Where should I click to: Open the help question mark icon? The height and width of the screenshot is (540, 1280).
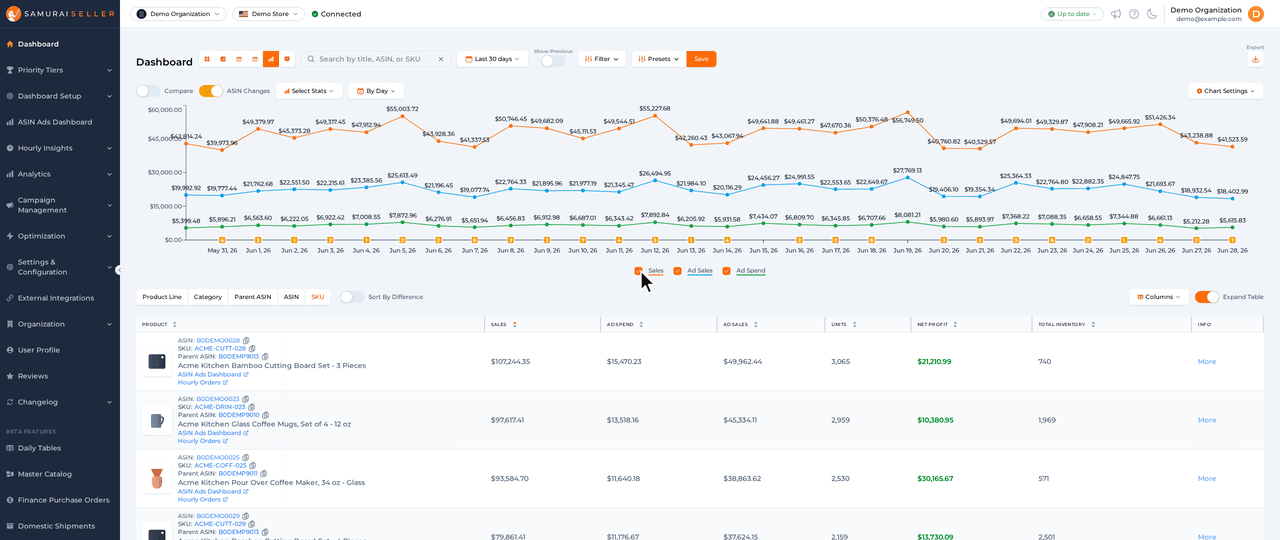[1134, 14]
